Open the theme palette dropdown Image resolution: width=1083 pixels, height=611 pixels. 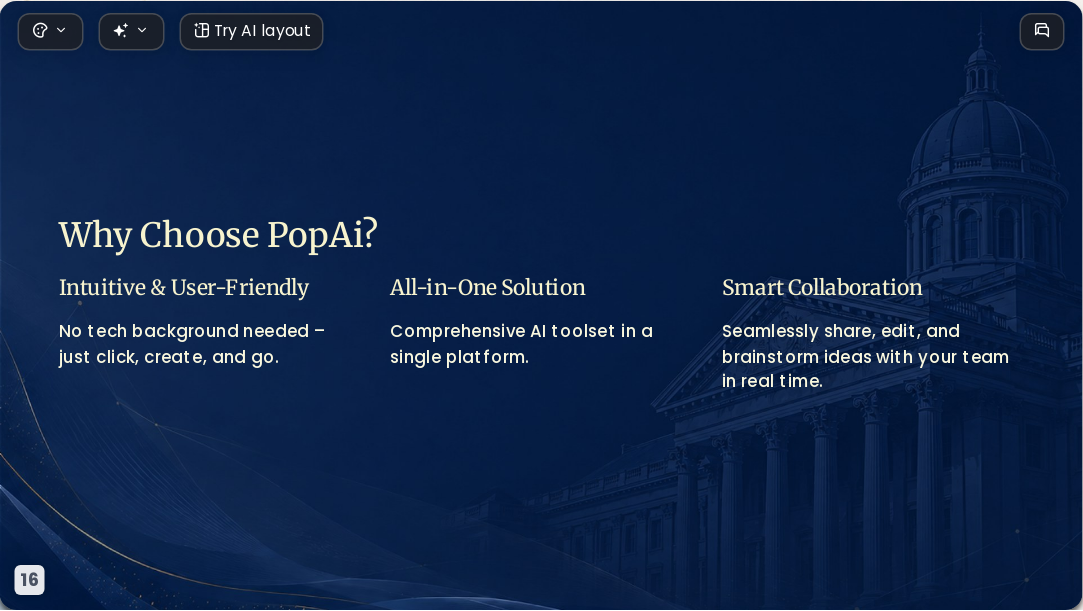[x=50, y=31]
